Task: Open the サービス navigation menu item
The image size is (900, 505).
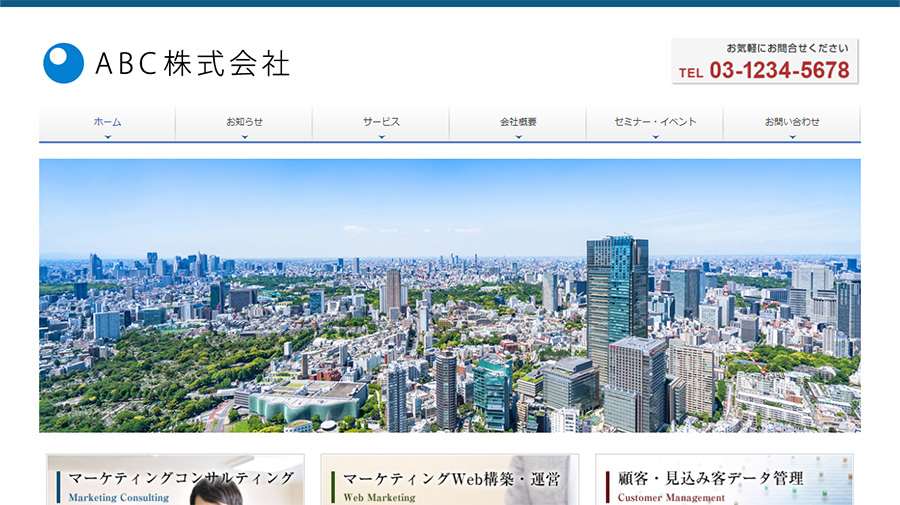Action: 381,122
